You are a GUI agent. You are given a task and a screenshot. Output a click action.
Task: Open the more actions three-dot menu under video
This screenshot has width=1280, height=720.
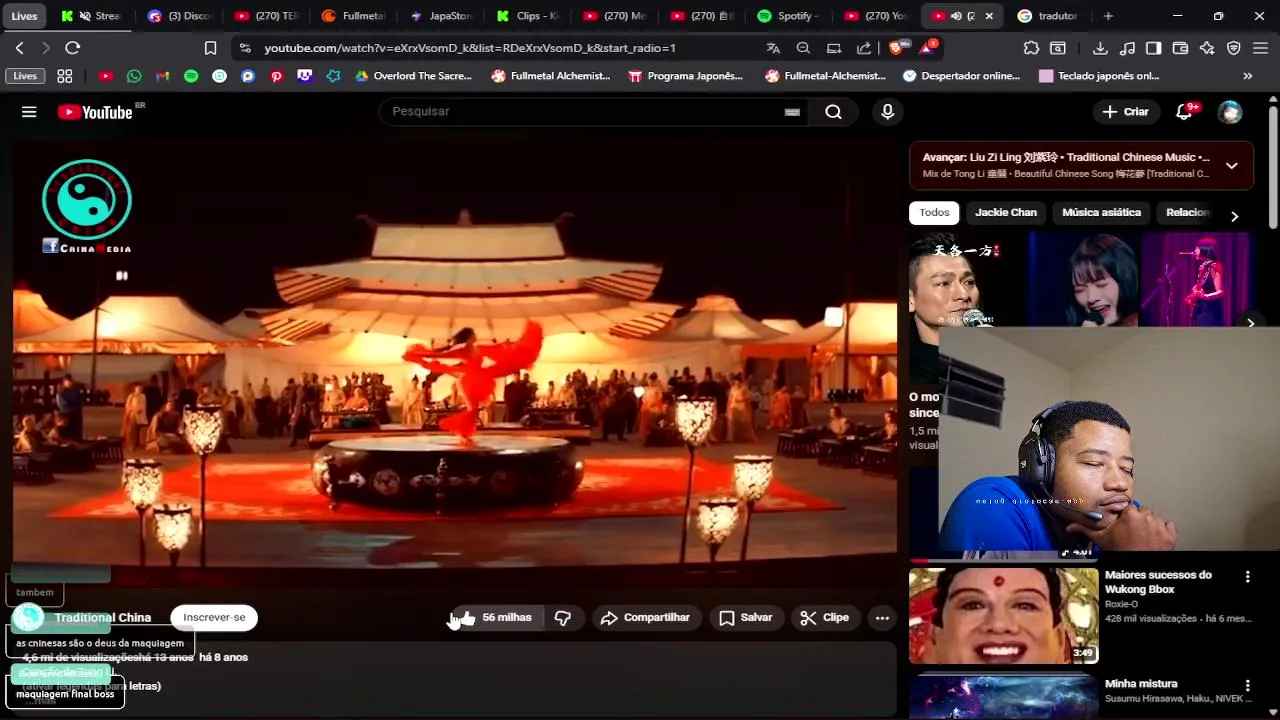point(882,618)
